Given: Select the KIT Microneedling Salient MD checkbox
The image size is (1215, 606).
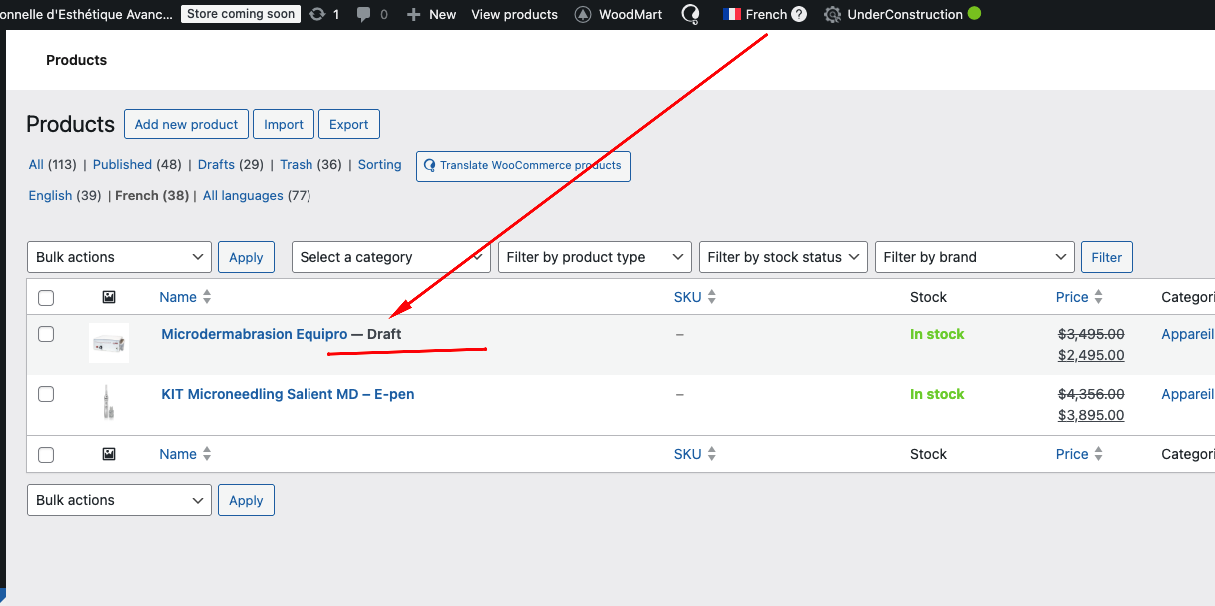Looking at the screenshot, I should coord(46,394).
